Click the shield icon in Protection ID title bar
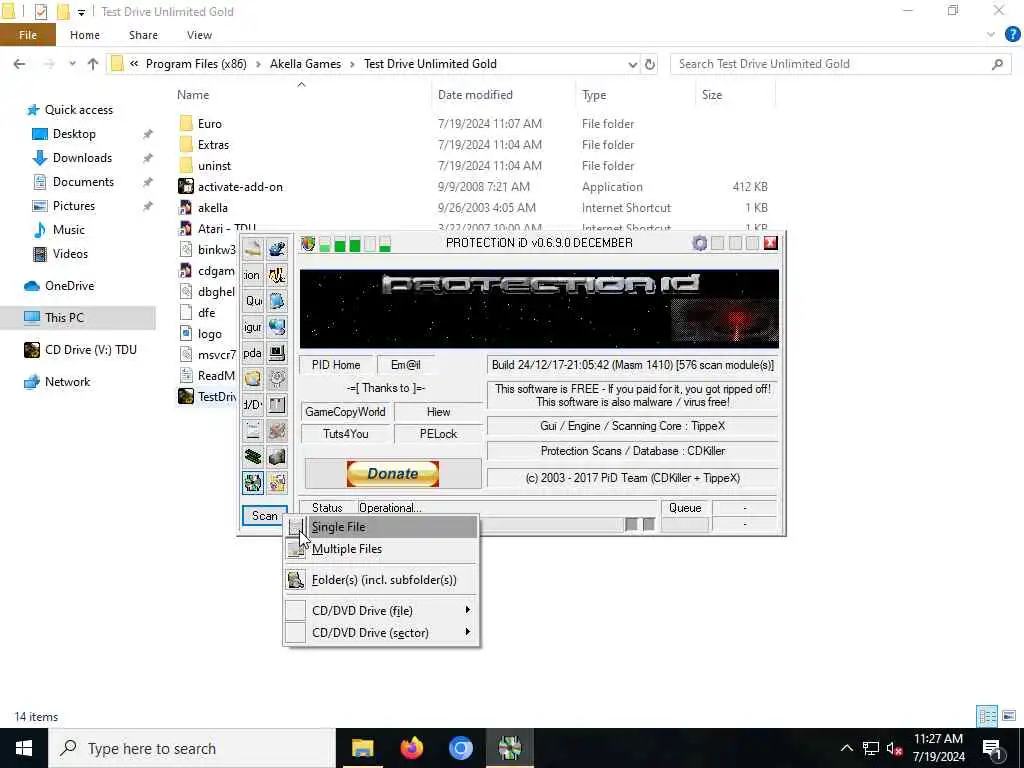Viewport: 1024px width, 768px height. (x=308, y=244)
